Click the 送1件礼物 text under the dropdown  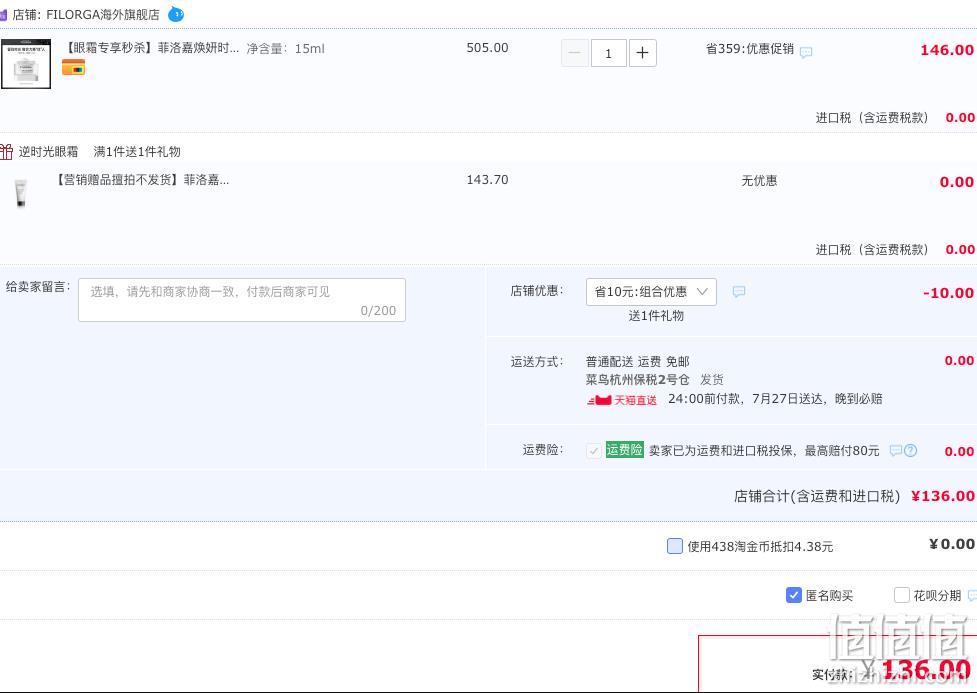[656, 316]
